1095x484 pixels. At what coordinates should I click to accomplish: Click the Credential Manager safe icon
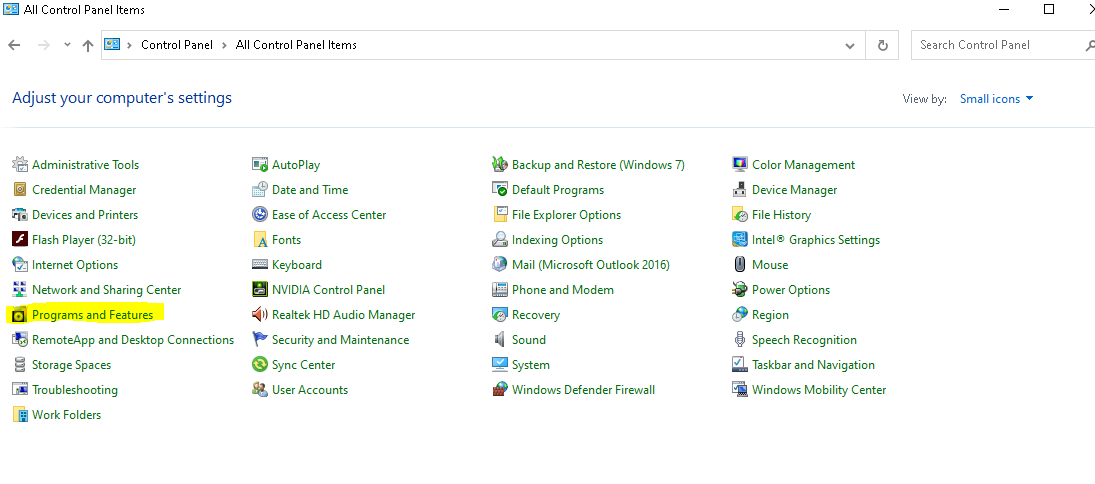[20, 190]
